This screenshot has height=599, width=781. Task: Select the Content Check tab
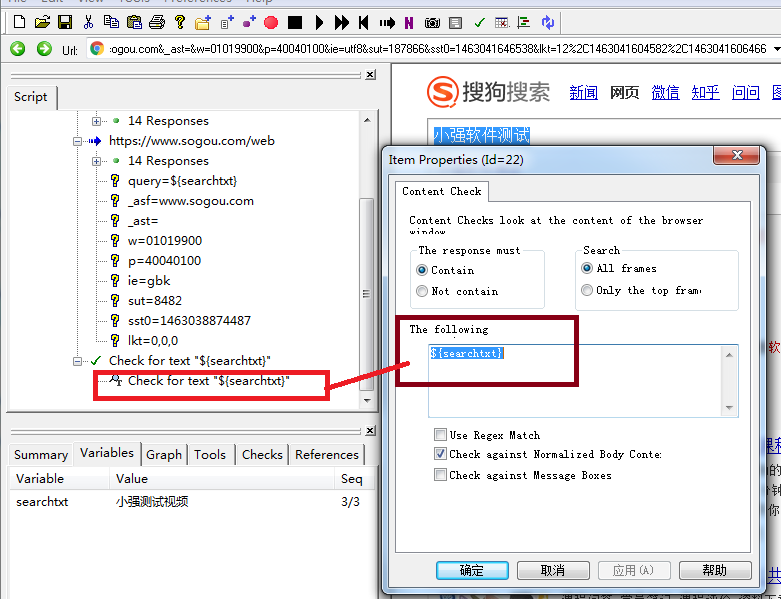tap(442, 192)
